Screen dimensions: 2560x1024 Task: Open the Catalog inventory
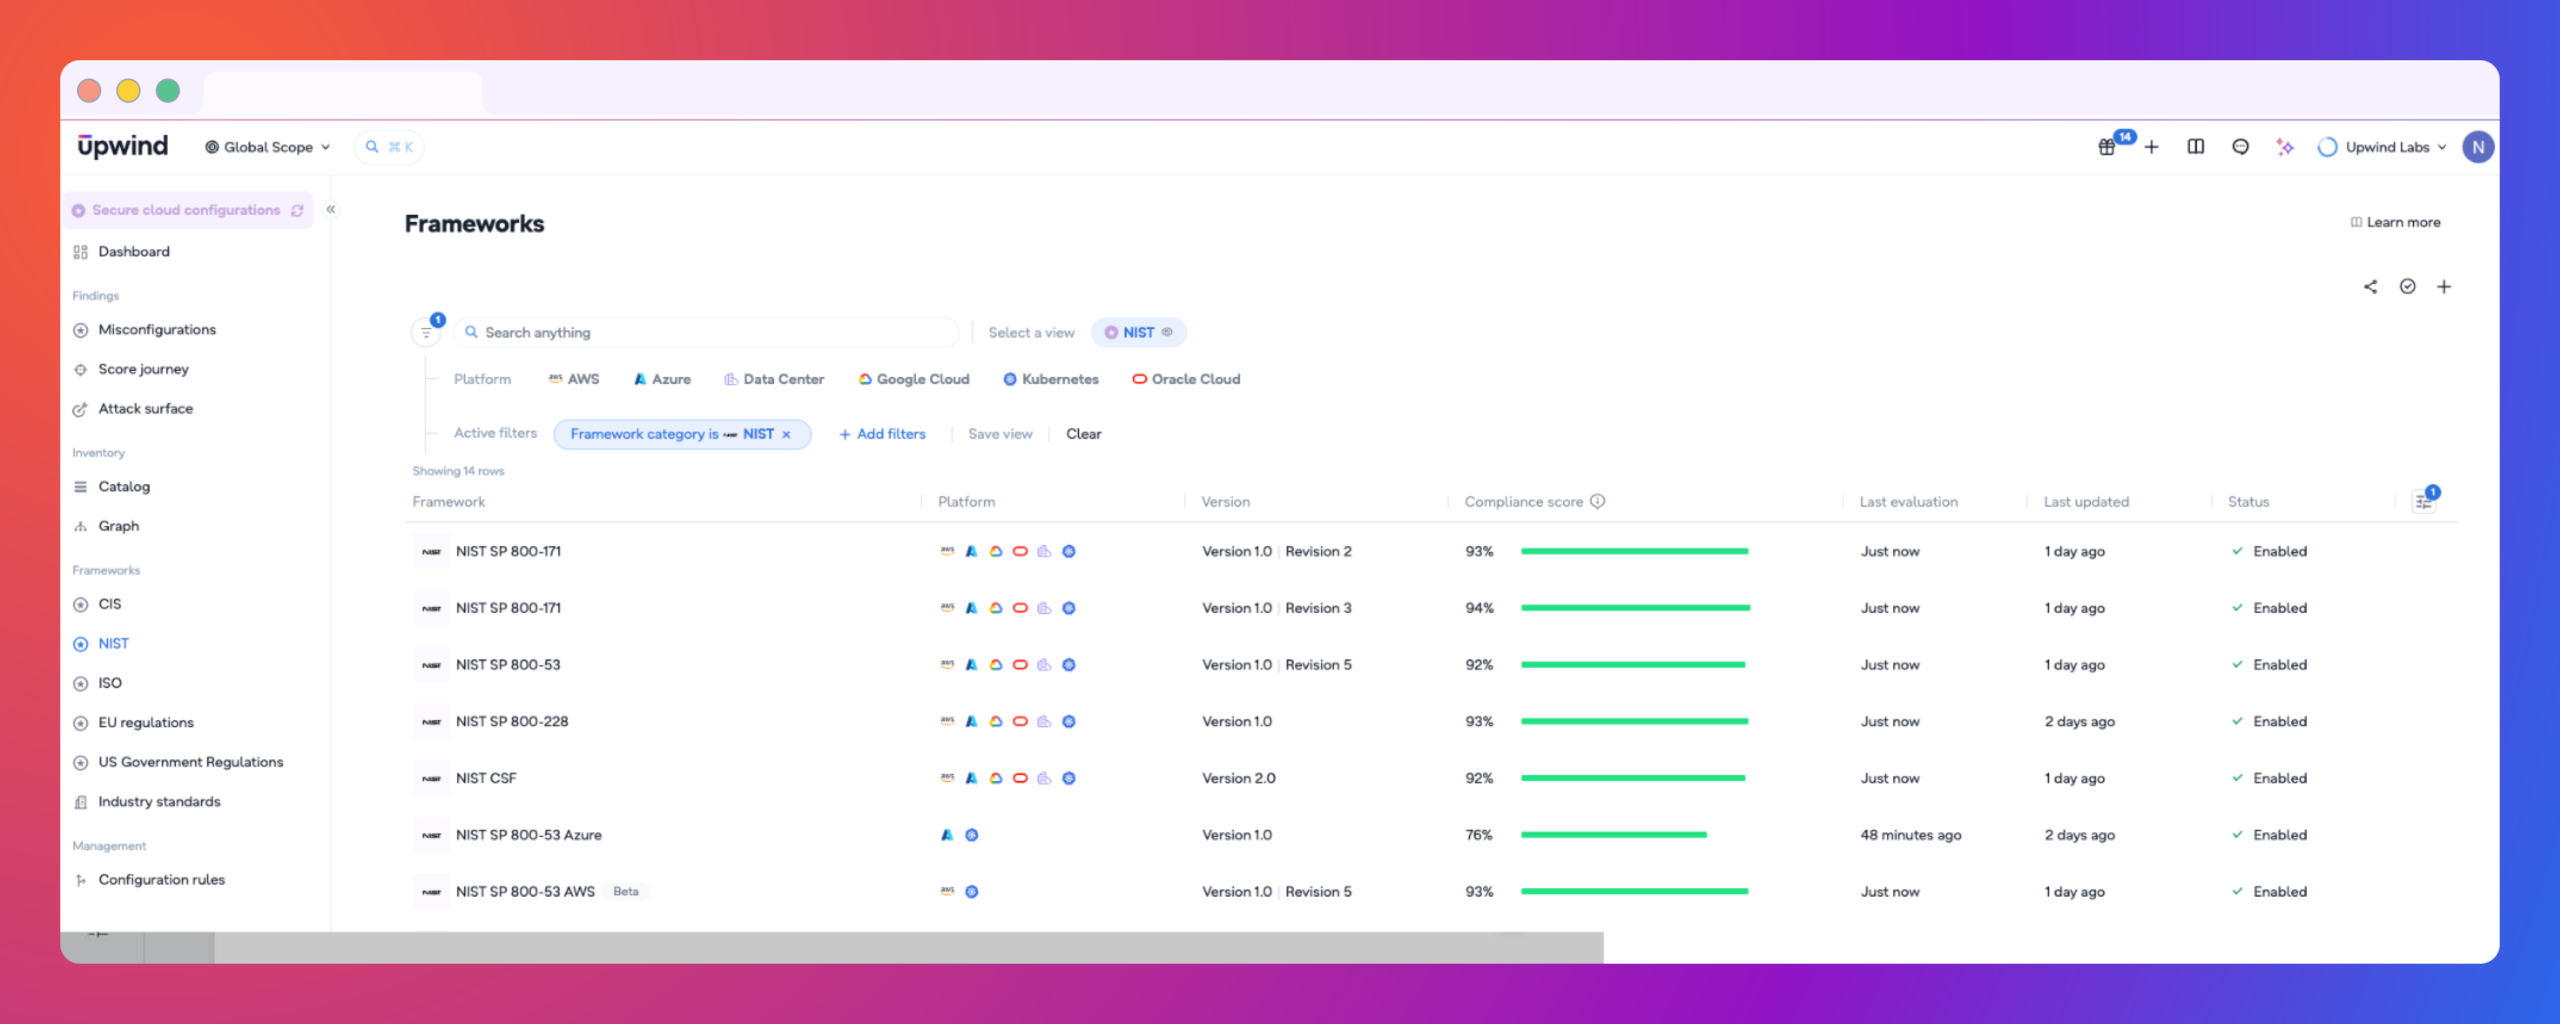point(124,487)
